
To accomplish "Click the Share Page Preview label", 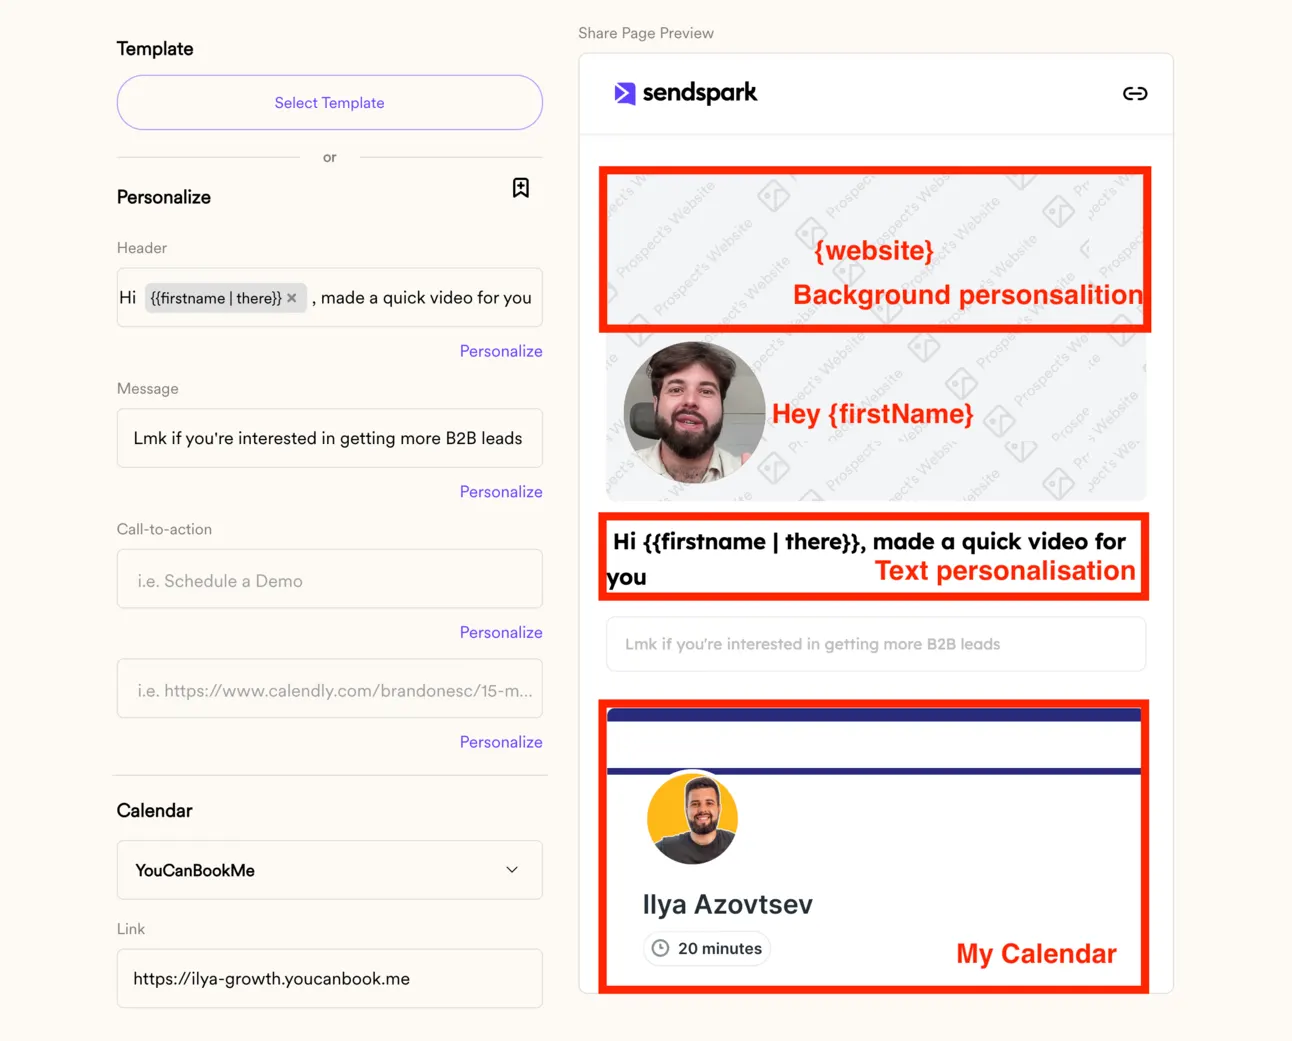I will click(x=646, y=33).
